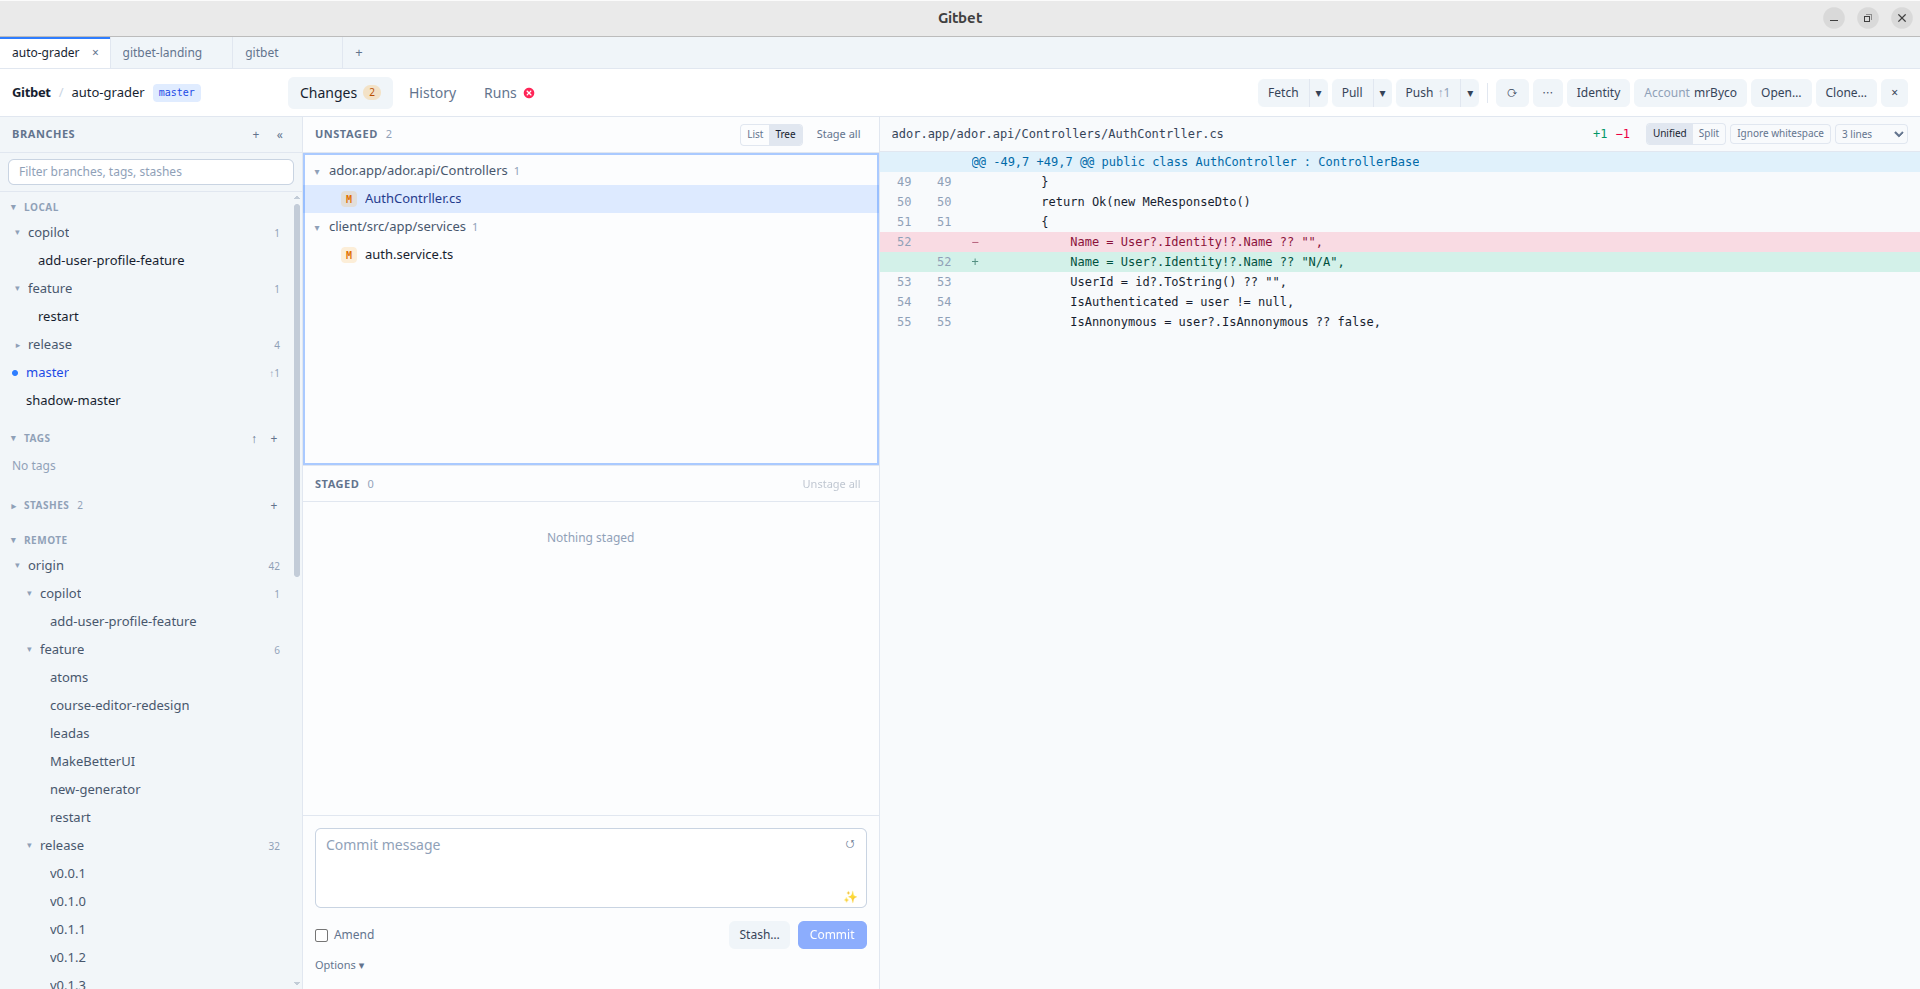Image resolution: width=1920 pixels, height=989 pixels.
Task: Open a new tab with plus icon
Action: point(359,53)
